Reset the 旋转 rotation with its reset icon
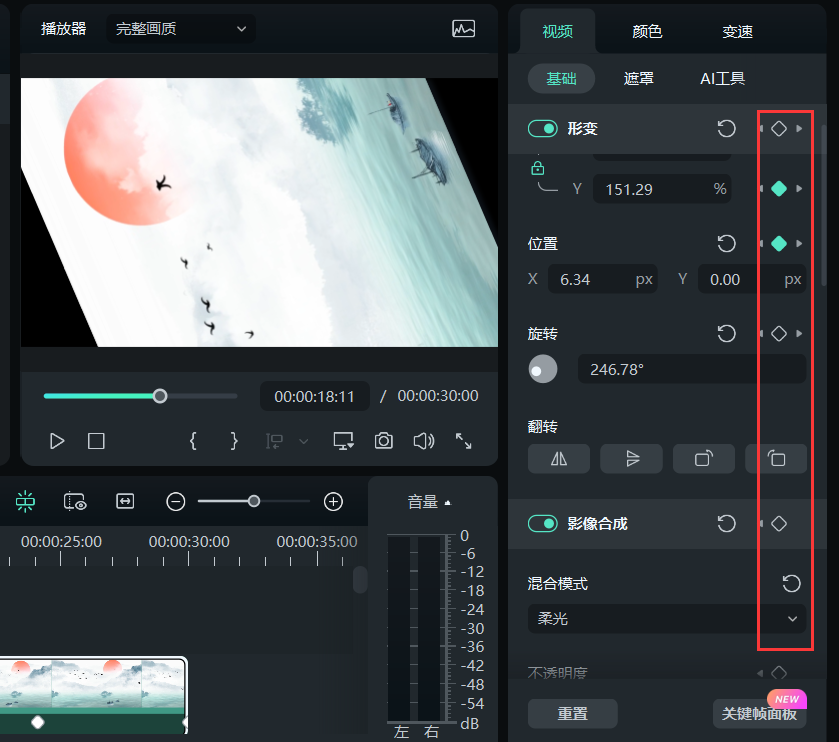Screen dimensions: 839x742 point(726,333)
